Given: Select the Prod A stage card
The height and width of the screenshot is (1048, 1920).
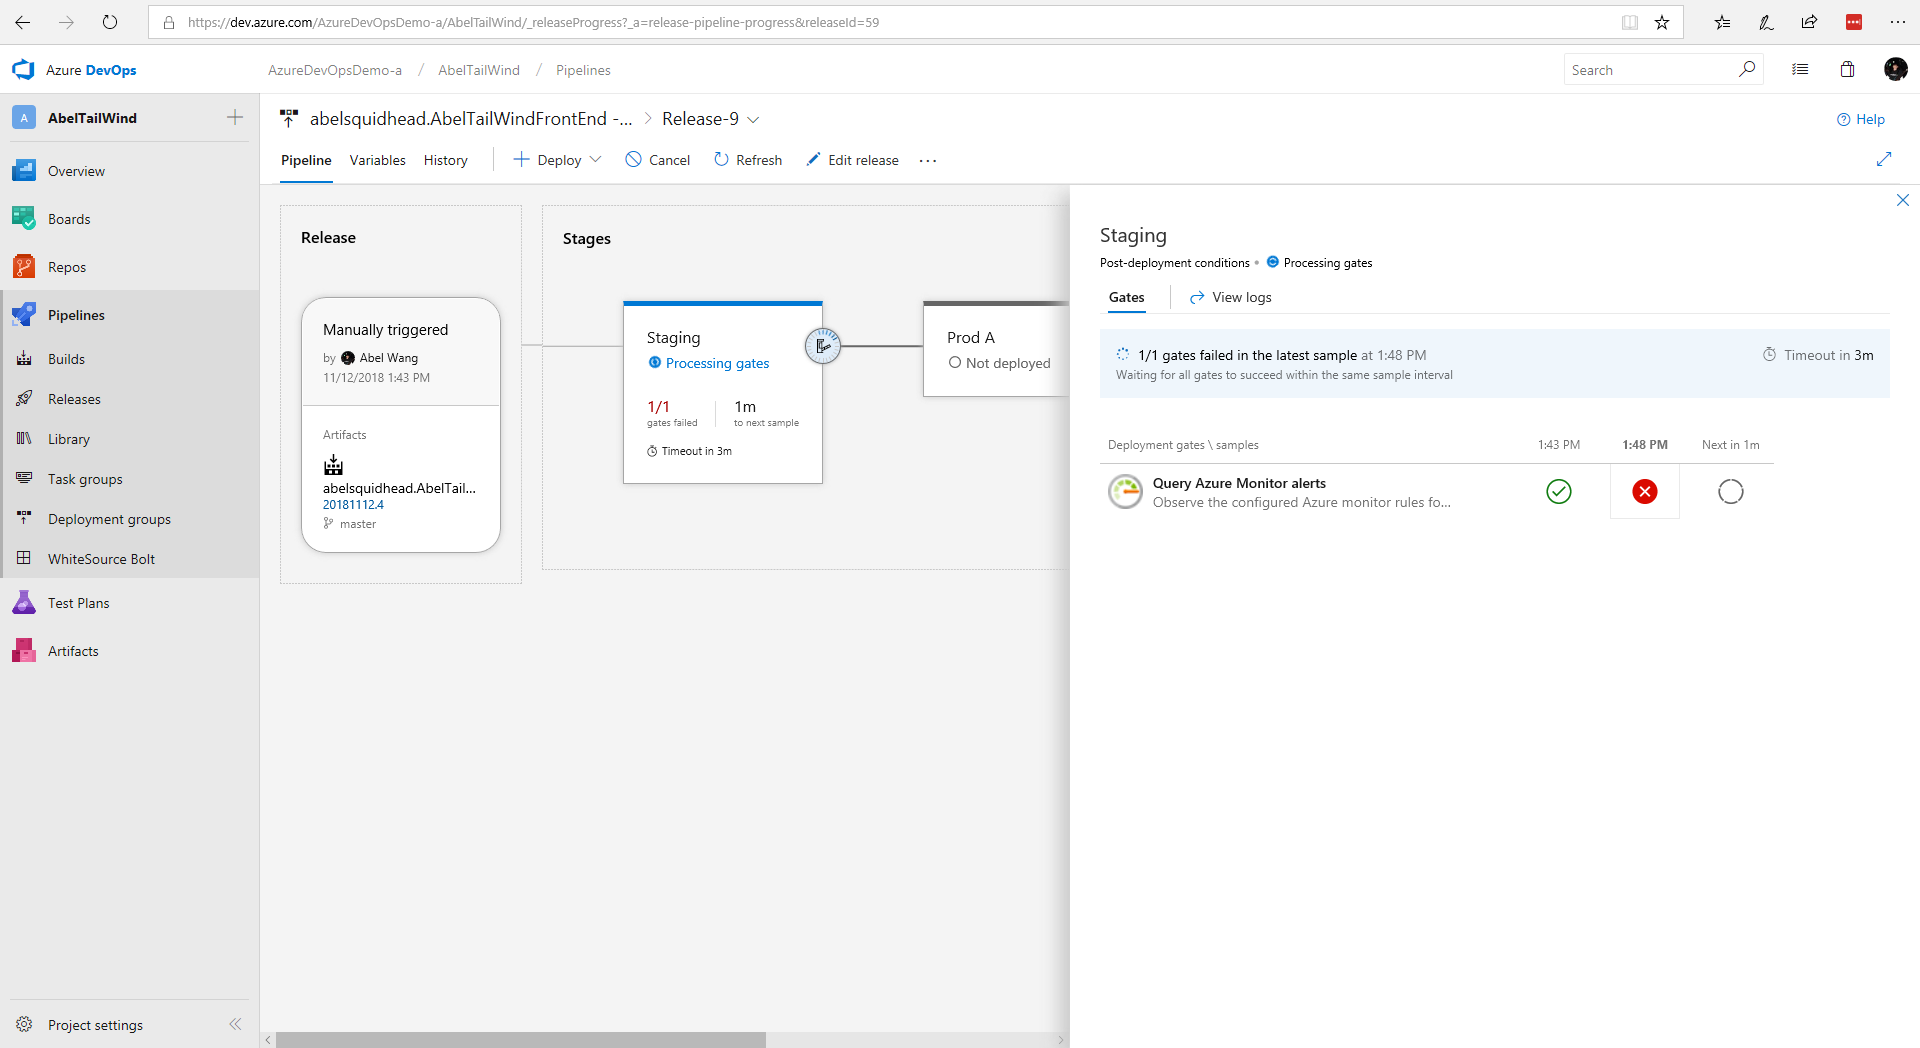Looking at the screenshot, I should click(x=996, y=349).
